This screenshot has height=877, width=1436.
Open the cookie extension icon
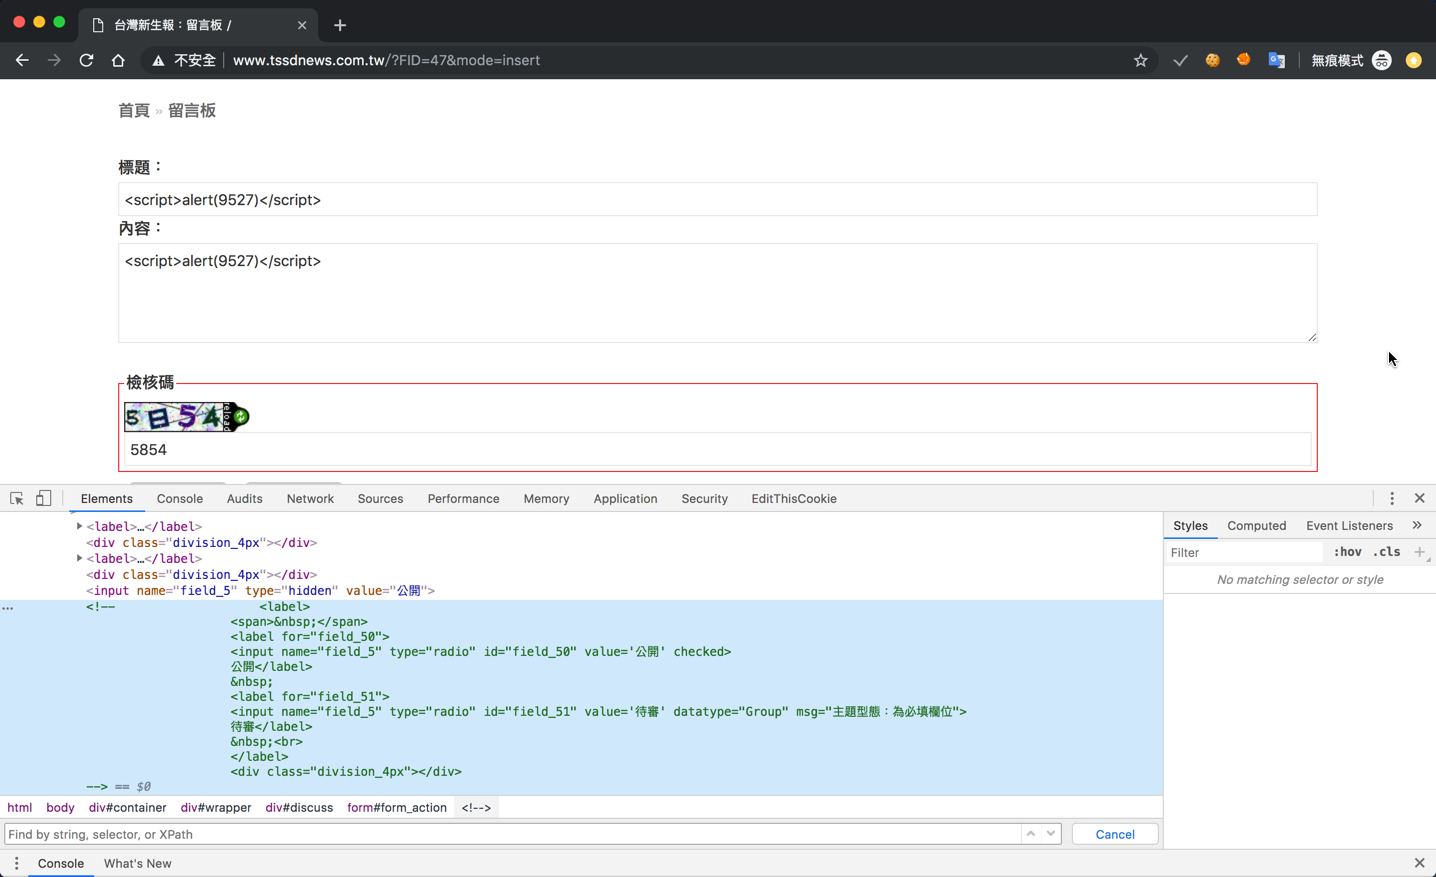1212,60
